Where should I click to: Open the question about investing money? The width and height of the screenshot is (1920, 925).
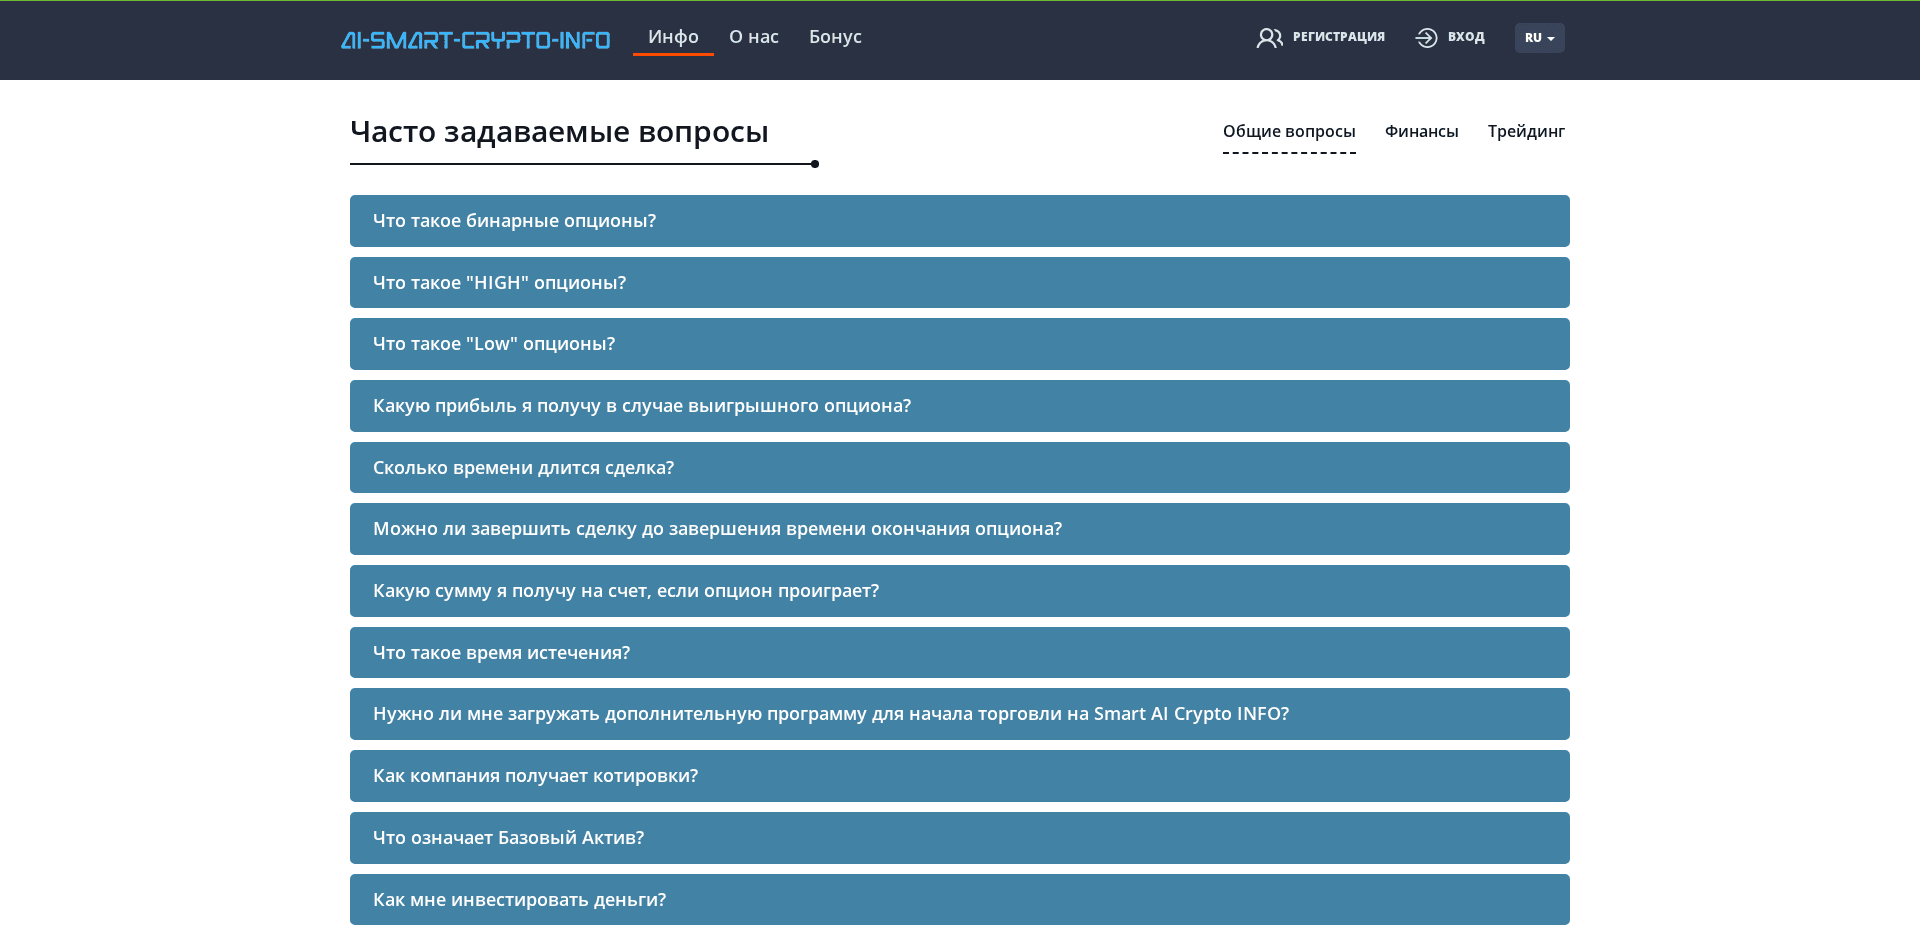(x=959, y=899)
